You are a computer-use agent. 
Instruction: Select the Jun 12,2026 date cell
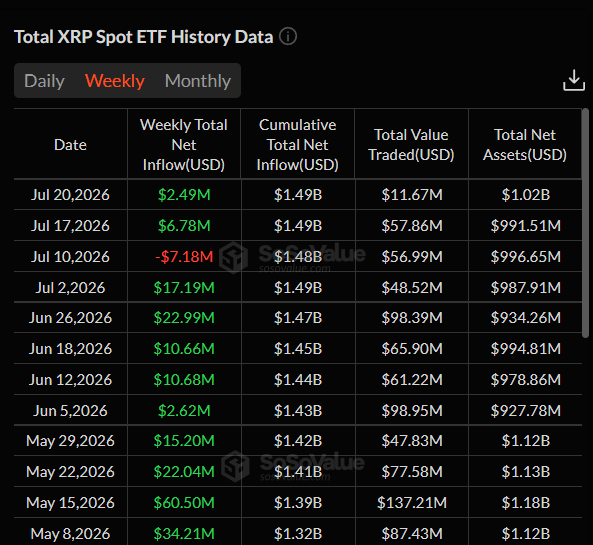[x=70, y=380]
